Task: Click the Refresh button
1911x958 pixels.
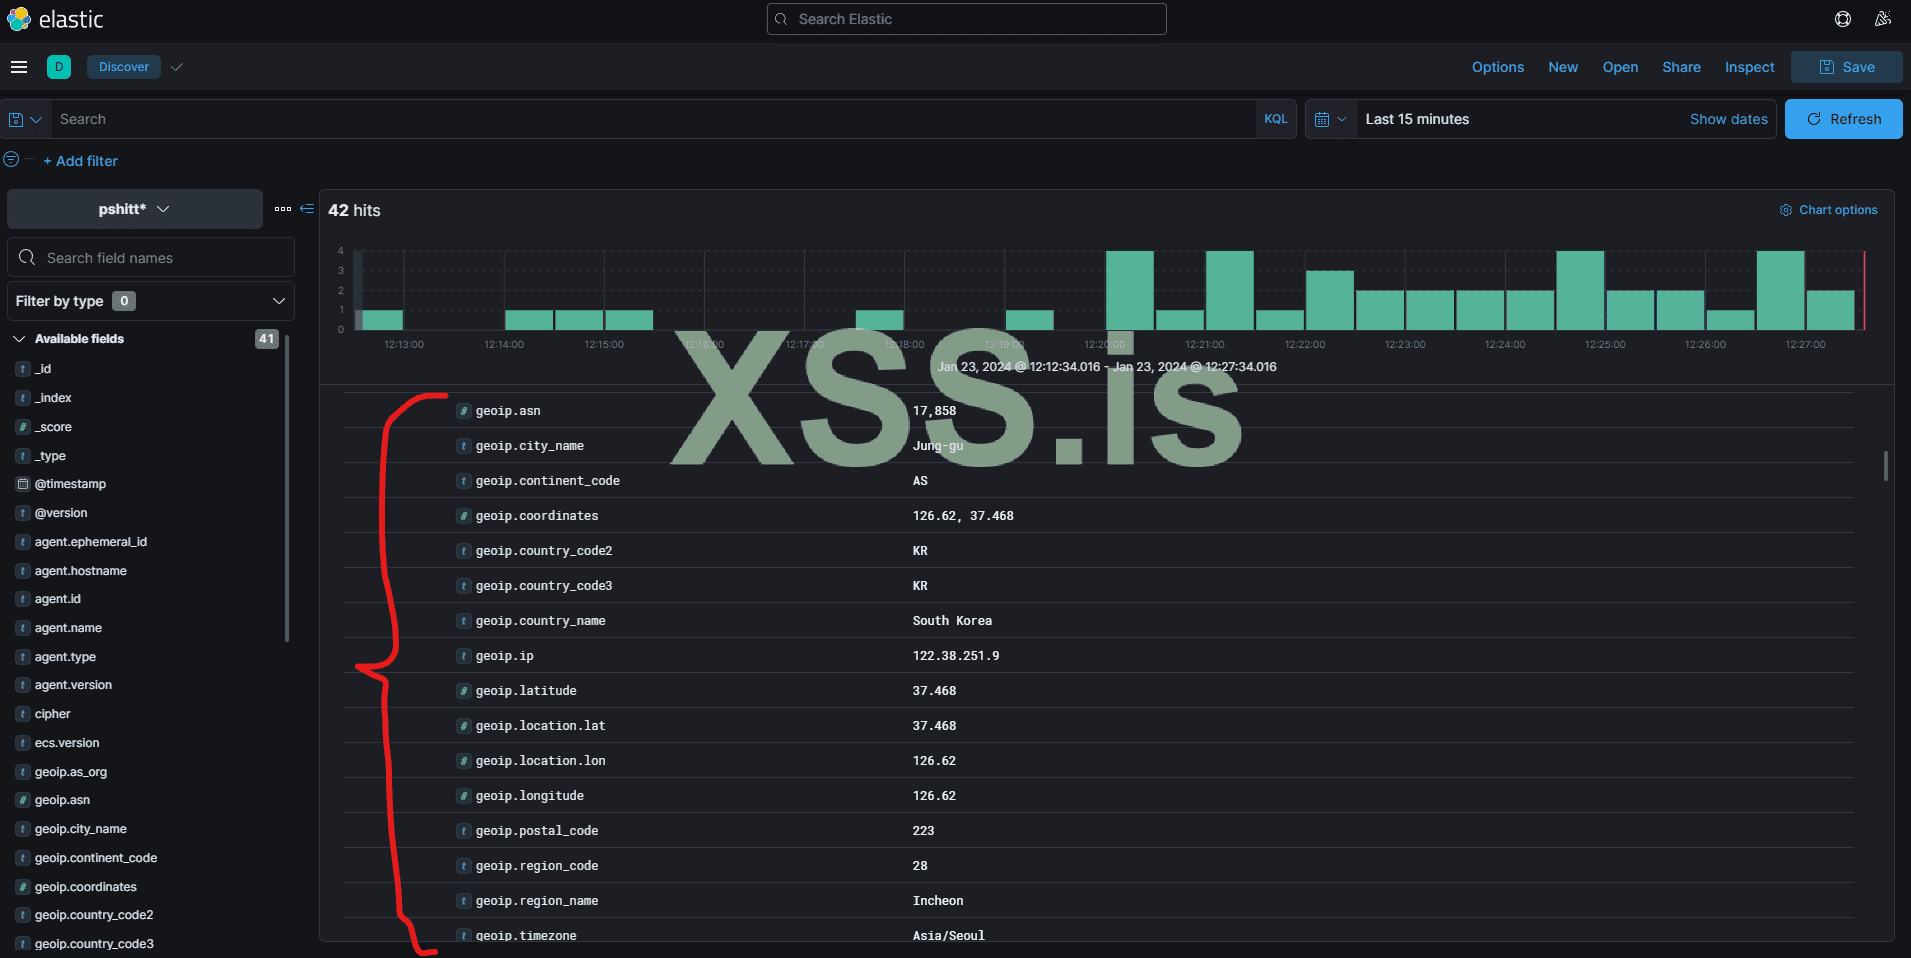Action: click(x=1843, y=119)
